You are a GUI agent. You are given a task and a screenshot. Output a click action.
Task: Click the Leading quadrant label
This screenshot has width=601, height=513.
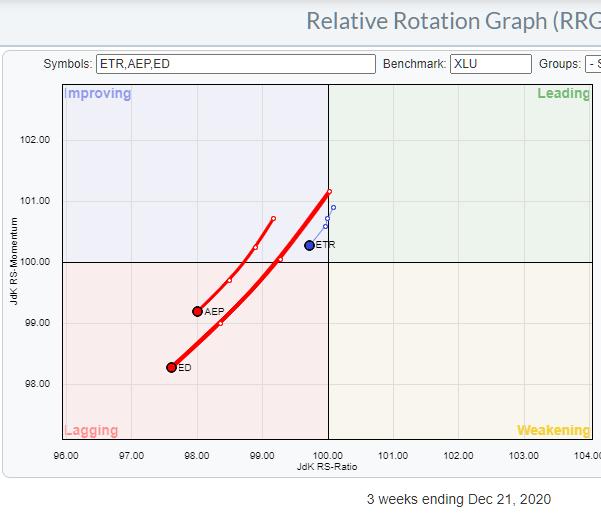tap(563, 94)
